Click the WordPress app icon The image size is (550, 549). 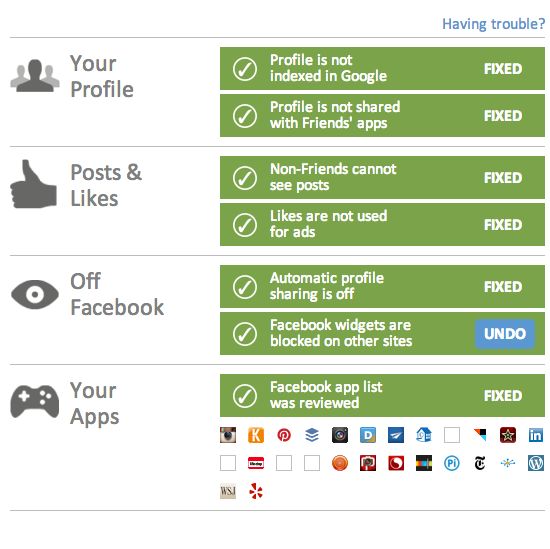(x=536, y=463)
